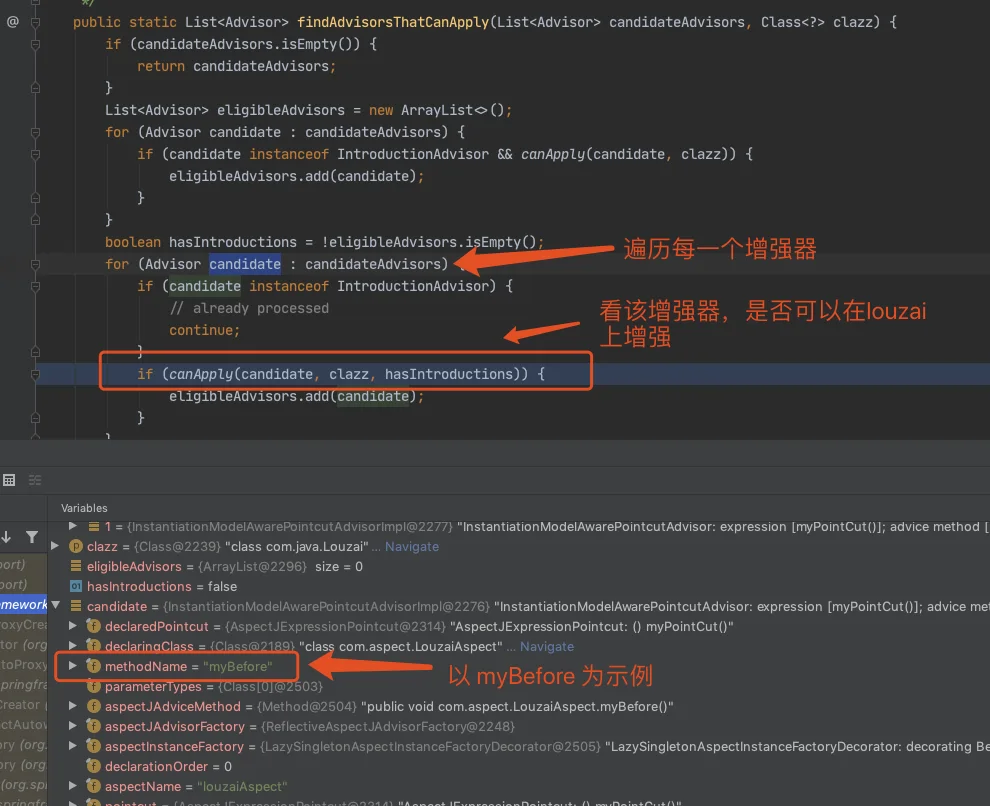Select the aspectName = "louzaiAspect" row
The width and height of the screenshot is (990, 806).
pyautogui.click(x=196, y=786)
